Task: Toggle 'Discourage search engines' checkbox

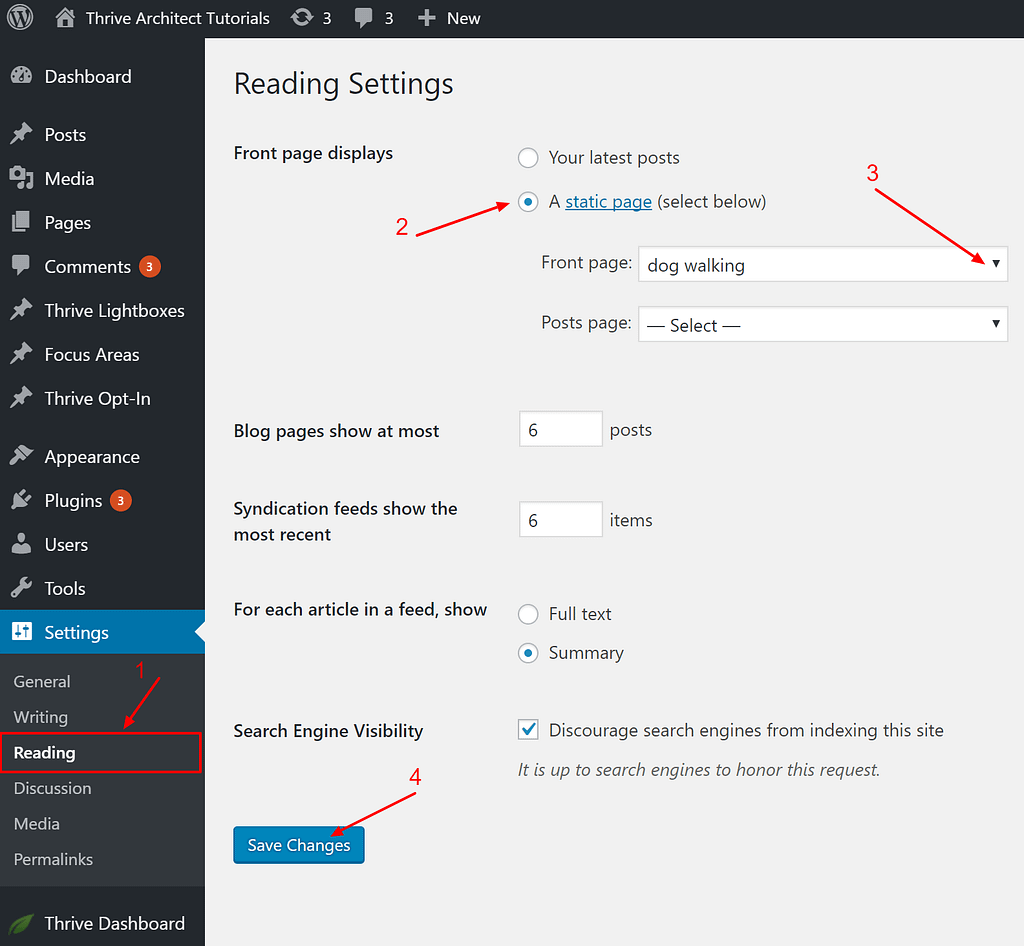Action: click(528, 729)
